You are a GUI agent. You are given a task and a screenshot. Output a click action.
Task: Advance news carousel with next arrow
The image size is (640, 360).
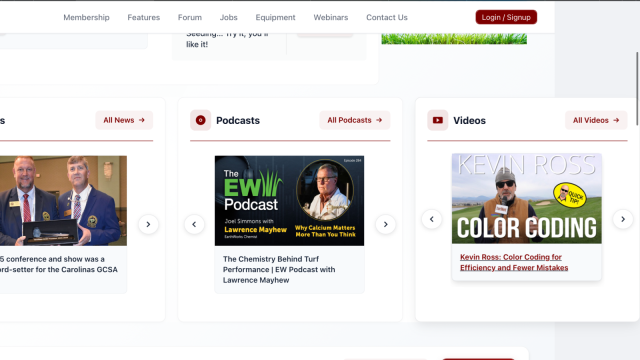(148, 224)
